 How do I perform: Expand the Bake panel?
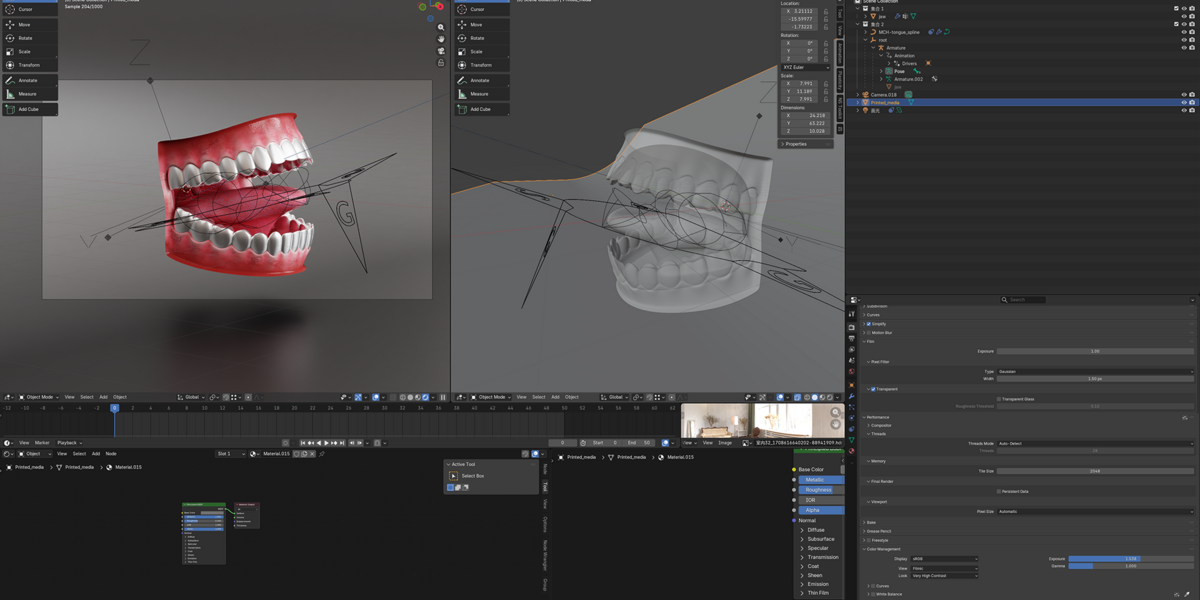[871, 522]
